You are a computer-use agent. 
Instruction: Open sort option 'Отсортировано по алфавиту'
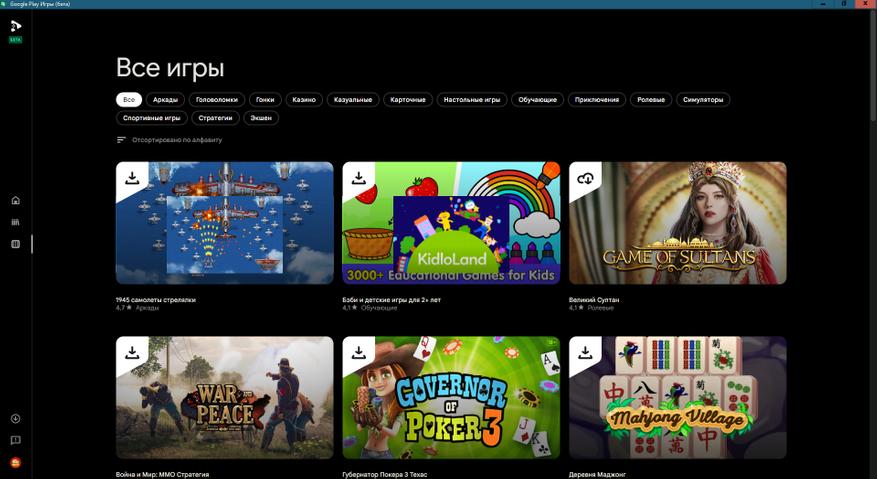(177, 140)
